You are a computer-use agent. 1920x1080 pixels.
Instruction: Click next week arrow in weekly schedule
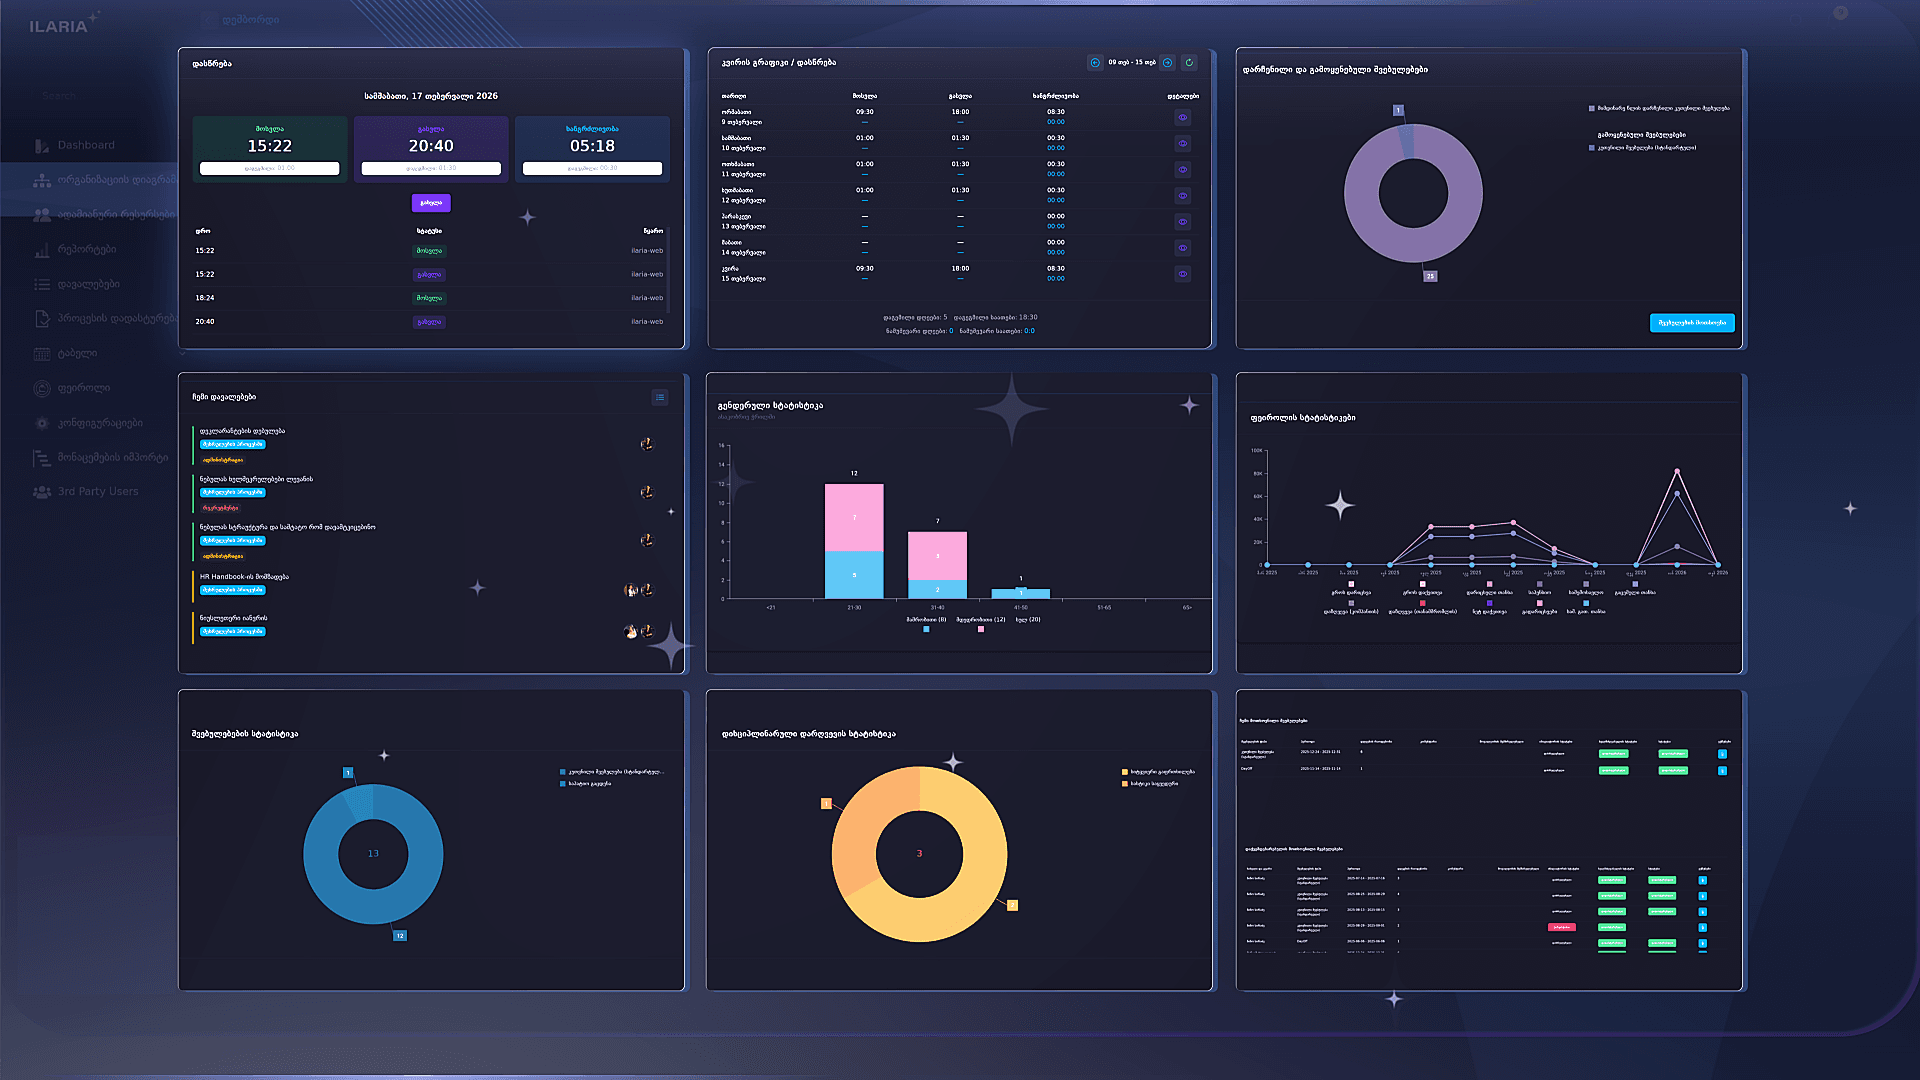coord(1167,62)
